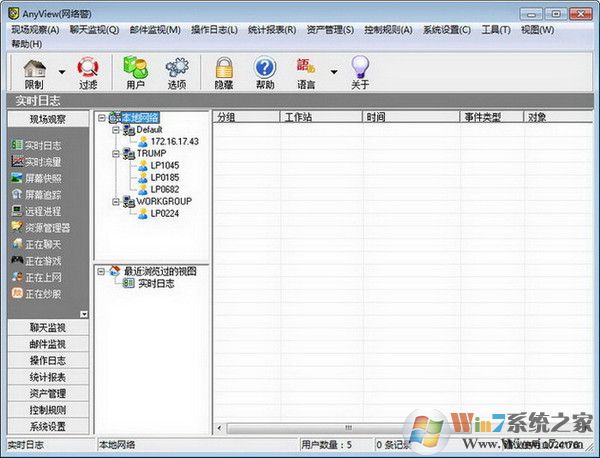600x458 pixels.
Task: Select workstation LP0682
Action: [x=165, y=189]
